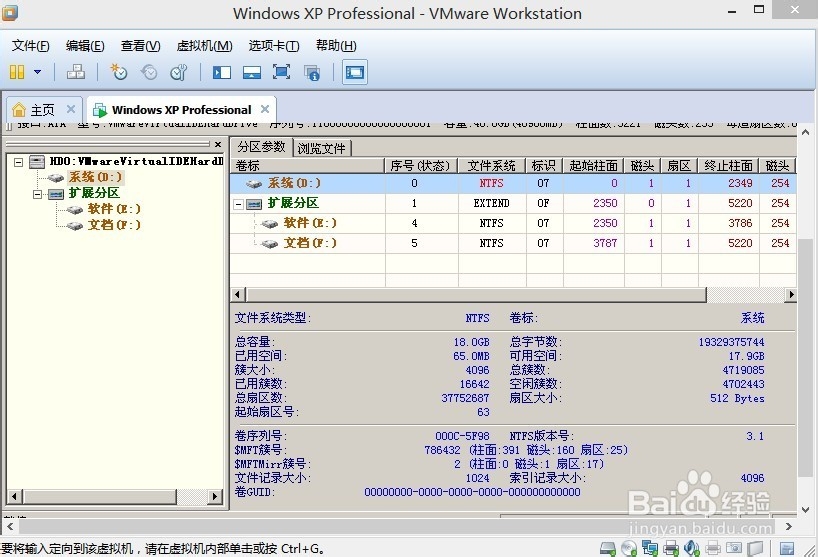Click the Unity mode icon
The width and height of the screenshot is (818, 557).
point(312,72)
